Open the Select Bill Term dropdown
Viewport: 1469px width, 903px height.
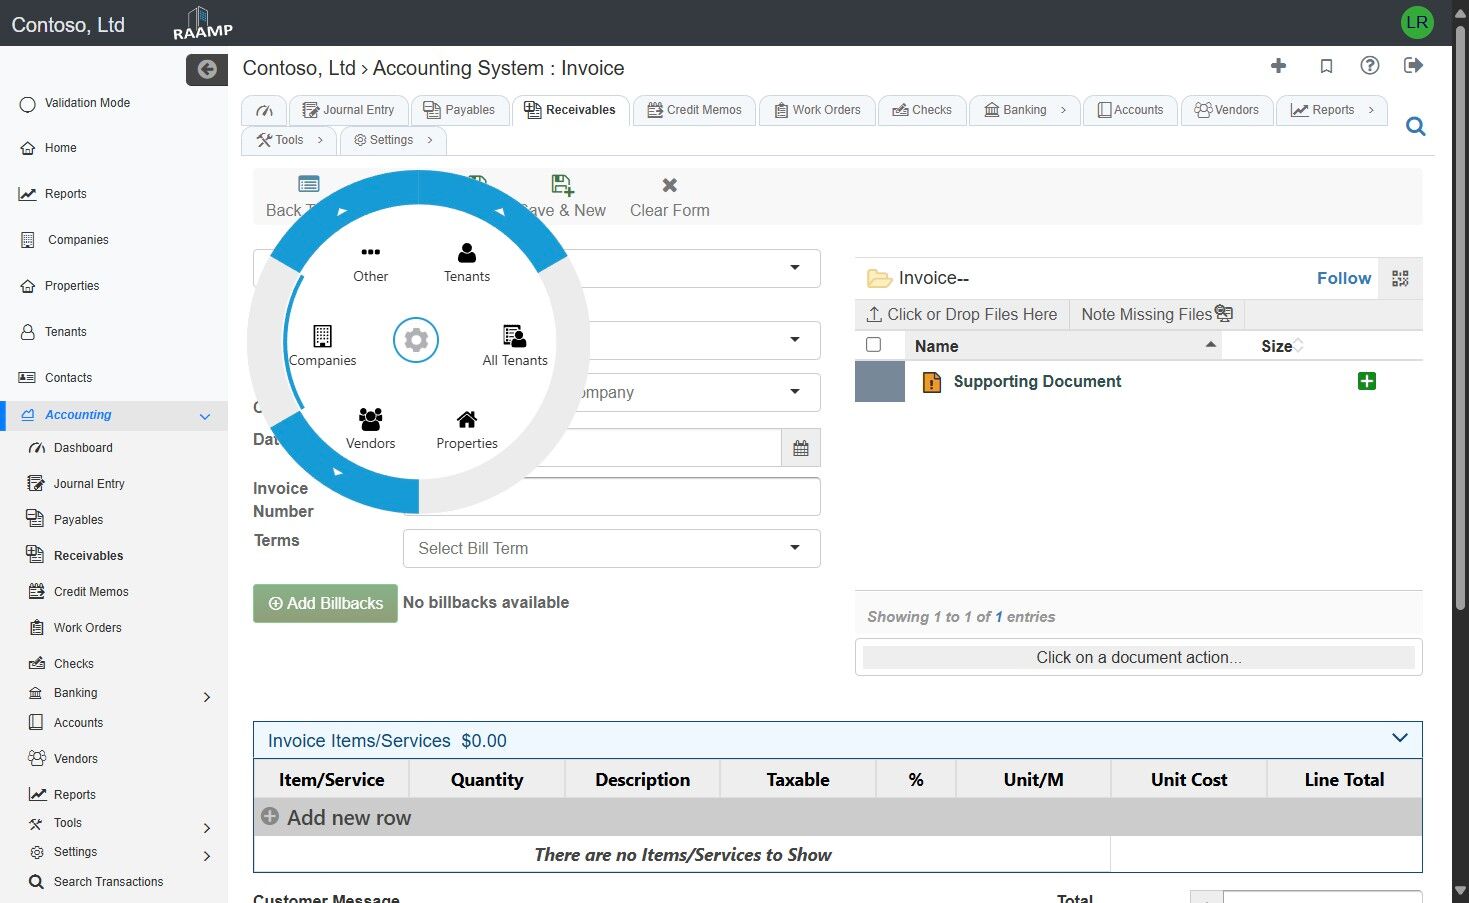(612, 548)
